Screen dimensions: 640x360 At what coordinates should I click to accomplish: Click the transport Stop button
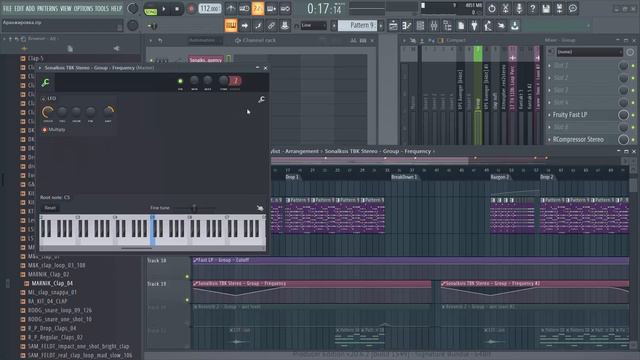point(177,9)
